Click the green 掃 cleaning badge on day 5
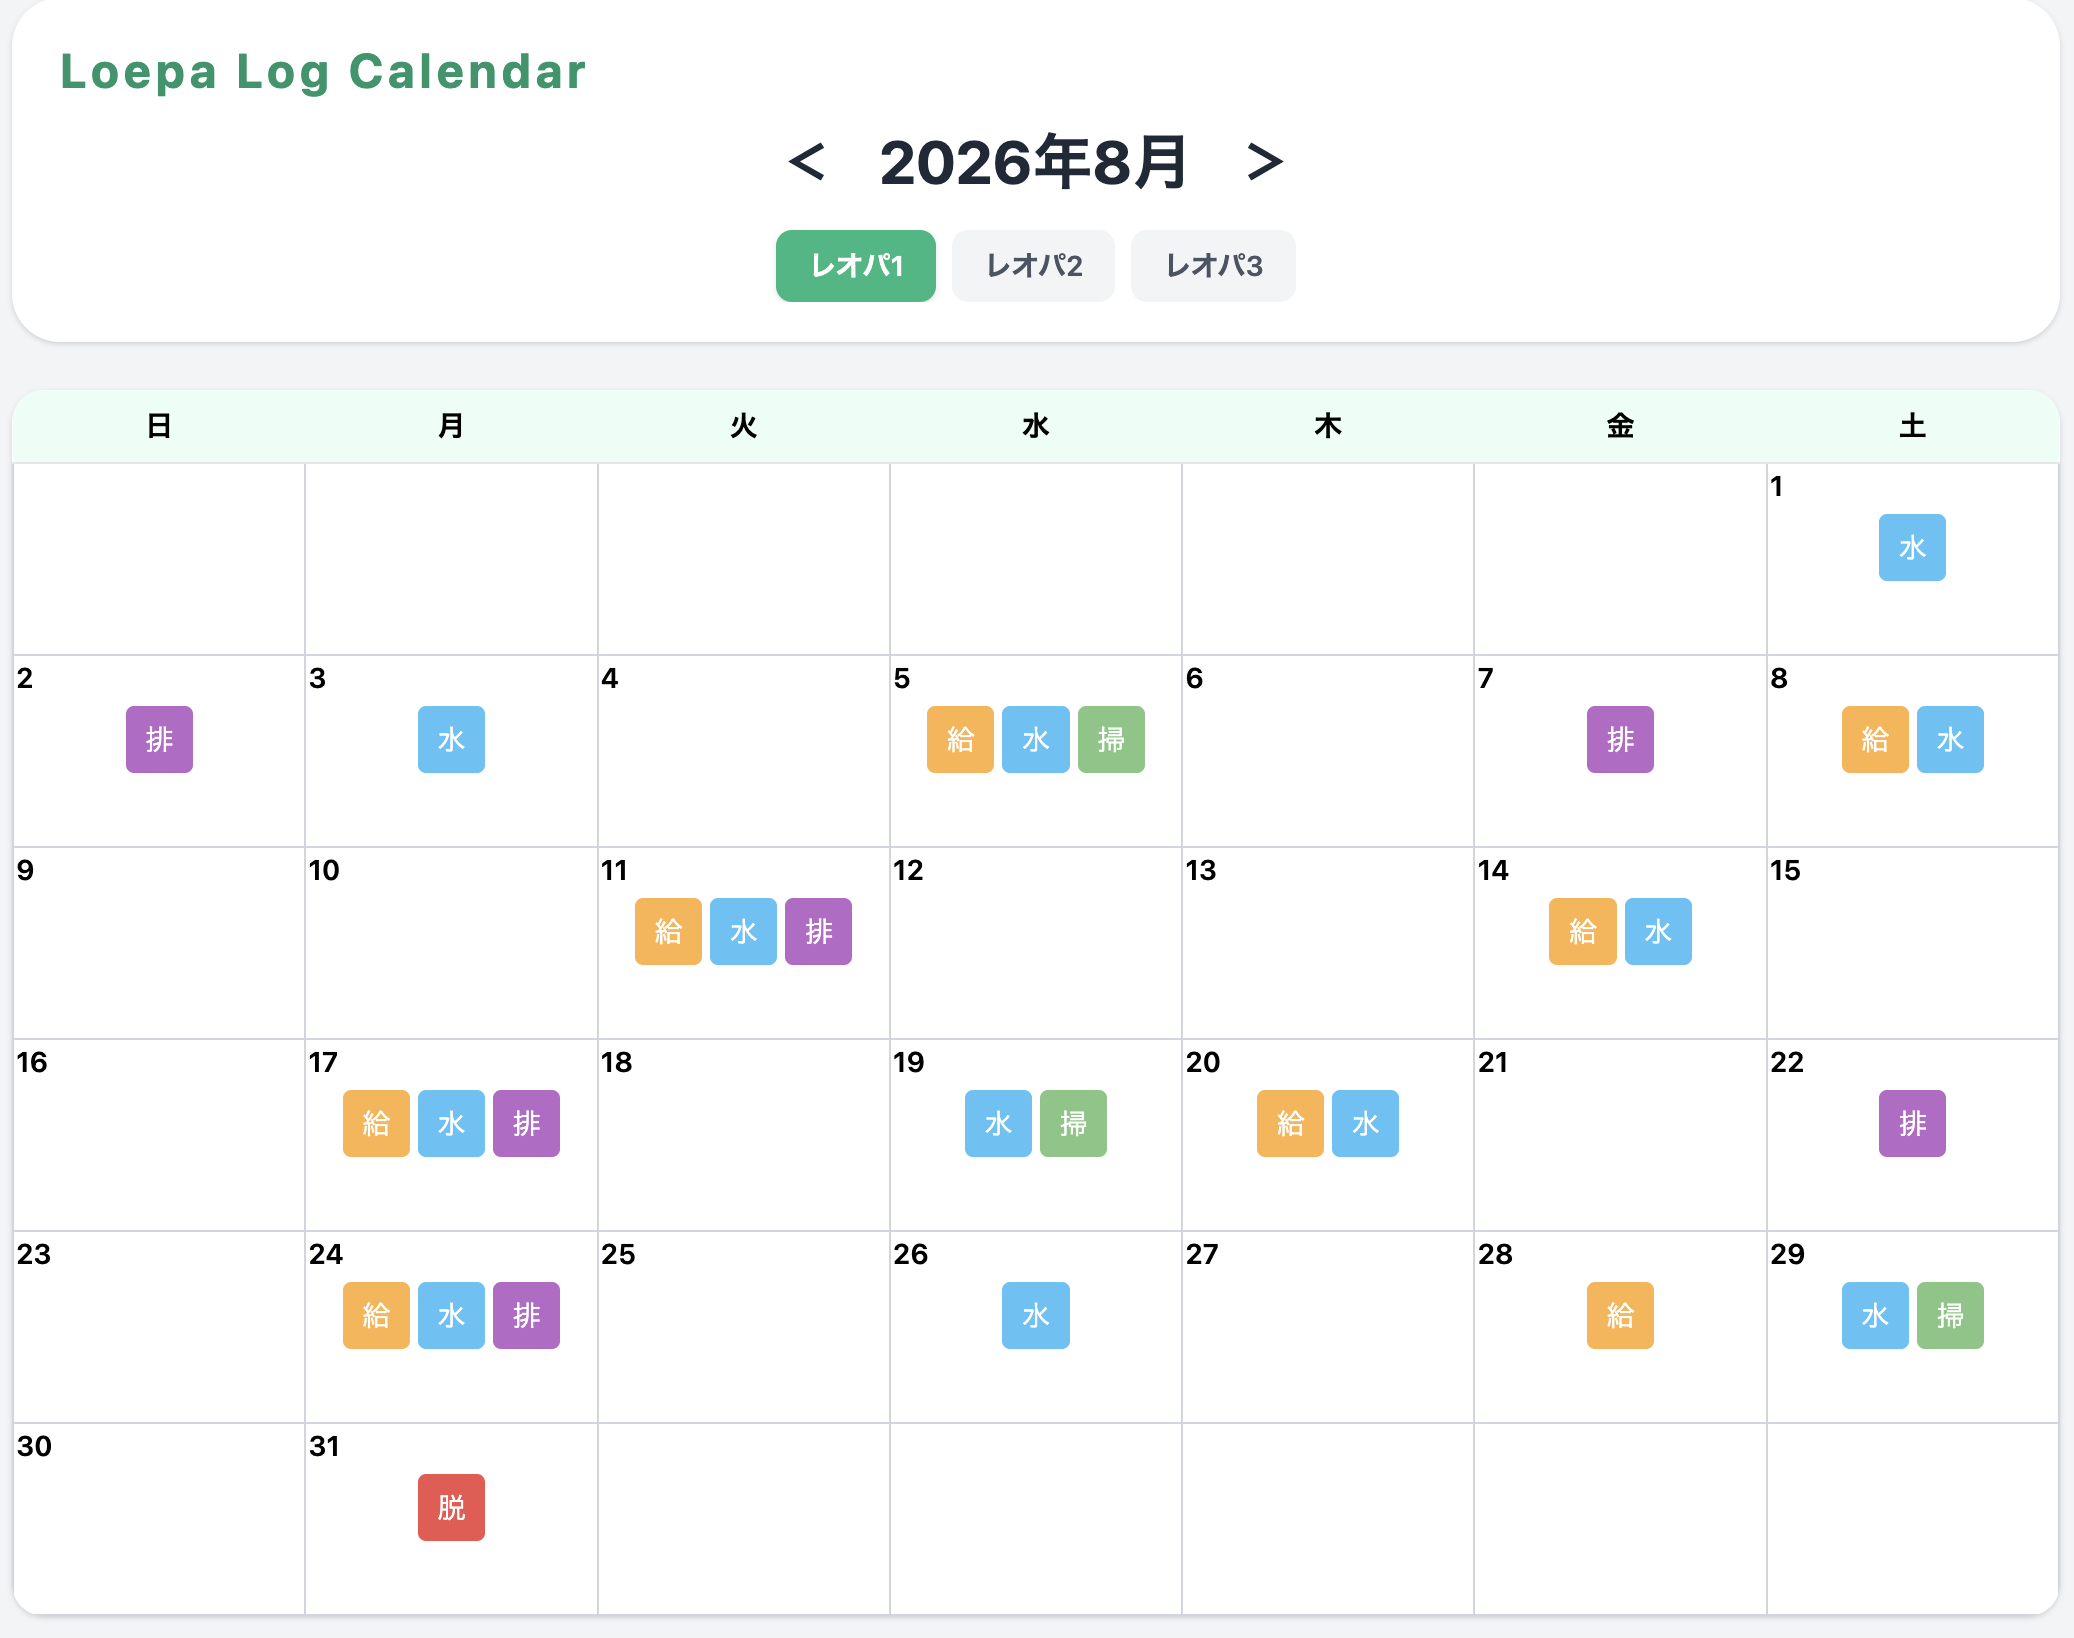2074x1638 pixels. (x=1111, y=739)
